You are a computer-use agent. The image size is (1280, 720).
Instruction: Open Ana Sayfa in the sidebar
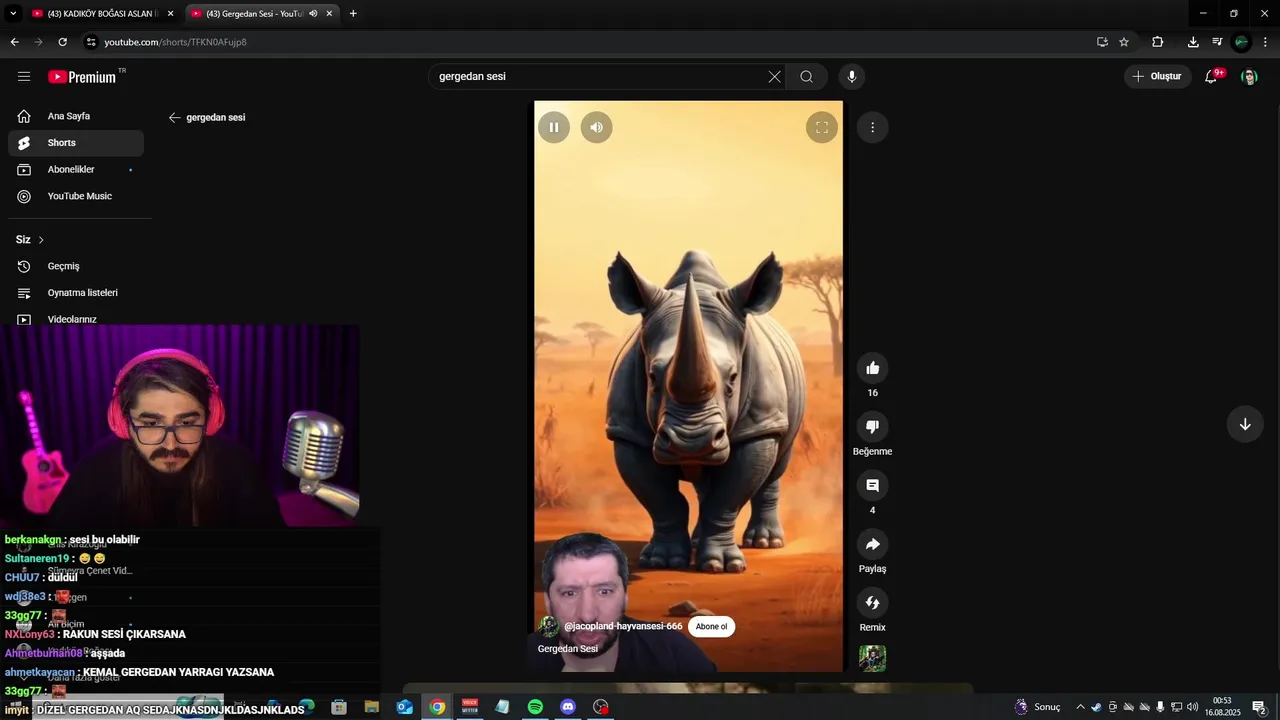[x=76, y=116]
